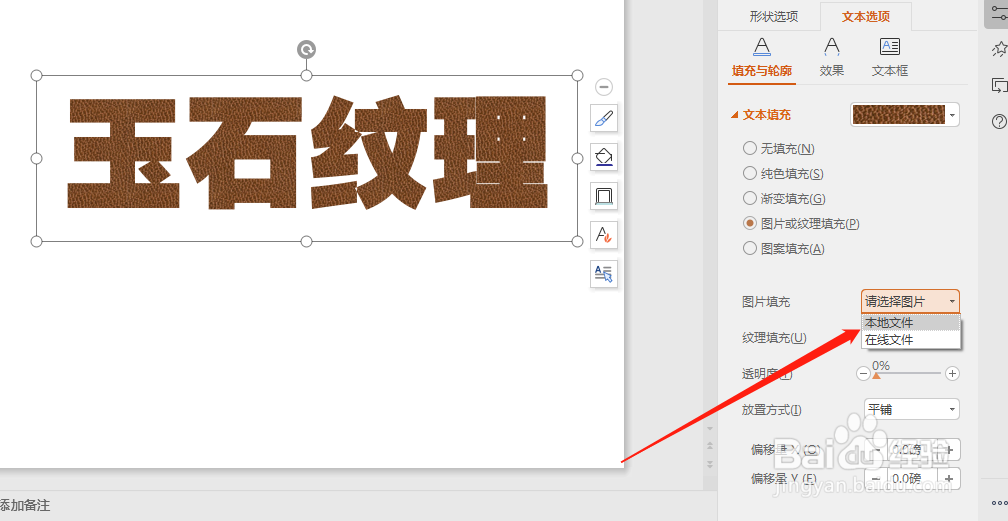Open the 放置方式 平铺 dropdown
Image resolution: width=1008 pixels, height=521 pixels.
(912, 410)
